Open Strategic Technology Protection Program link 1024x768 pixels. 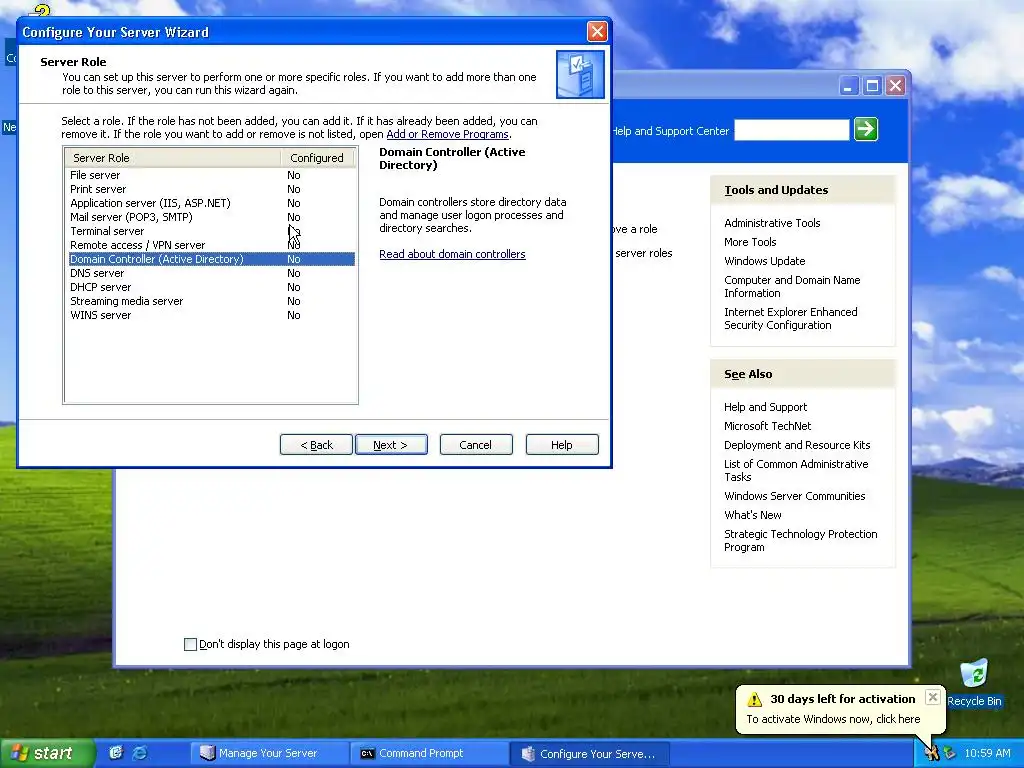pos(800,540)
